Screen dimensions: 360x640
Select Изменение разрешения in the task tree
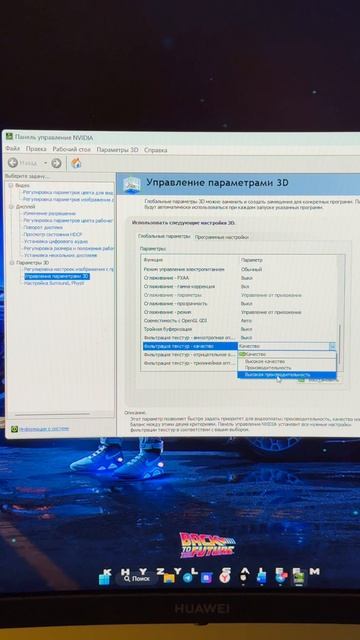click(x=49, y=213)
